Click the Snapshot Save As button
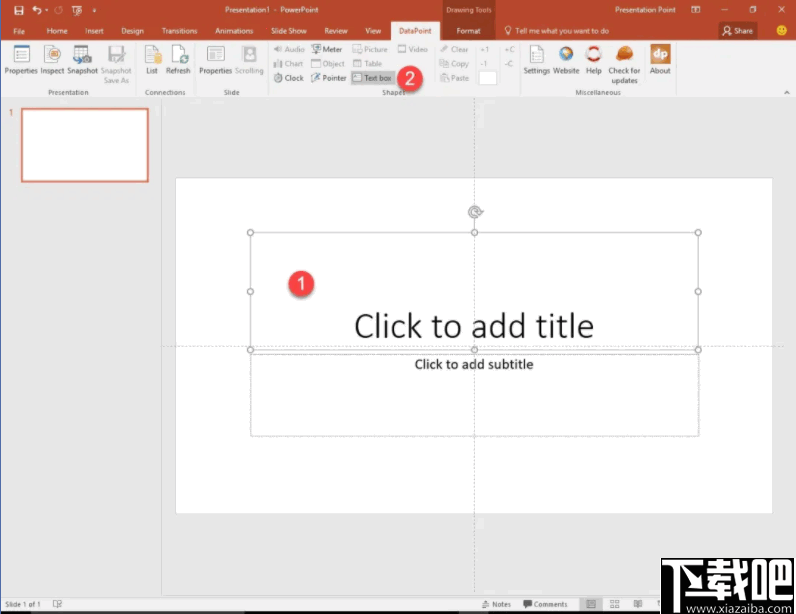This screenshot has height=614, width=796. pyautogui.click(x=116, y=64)
